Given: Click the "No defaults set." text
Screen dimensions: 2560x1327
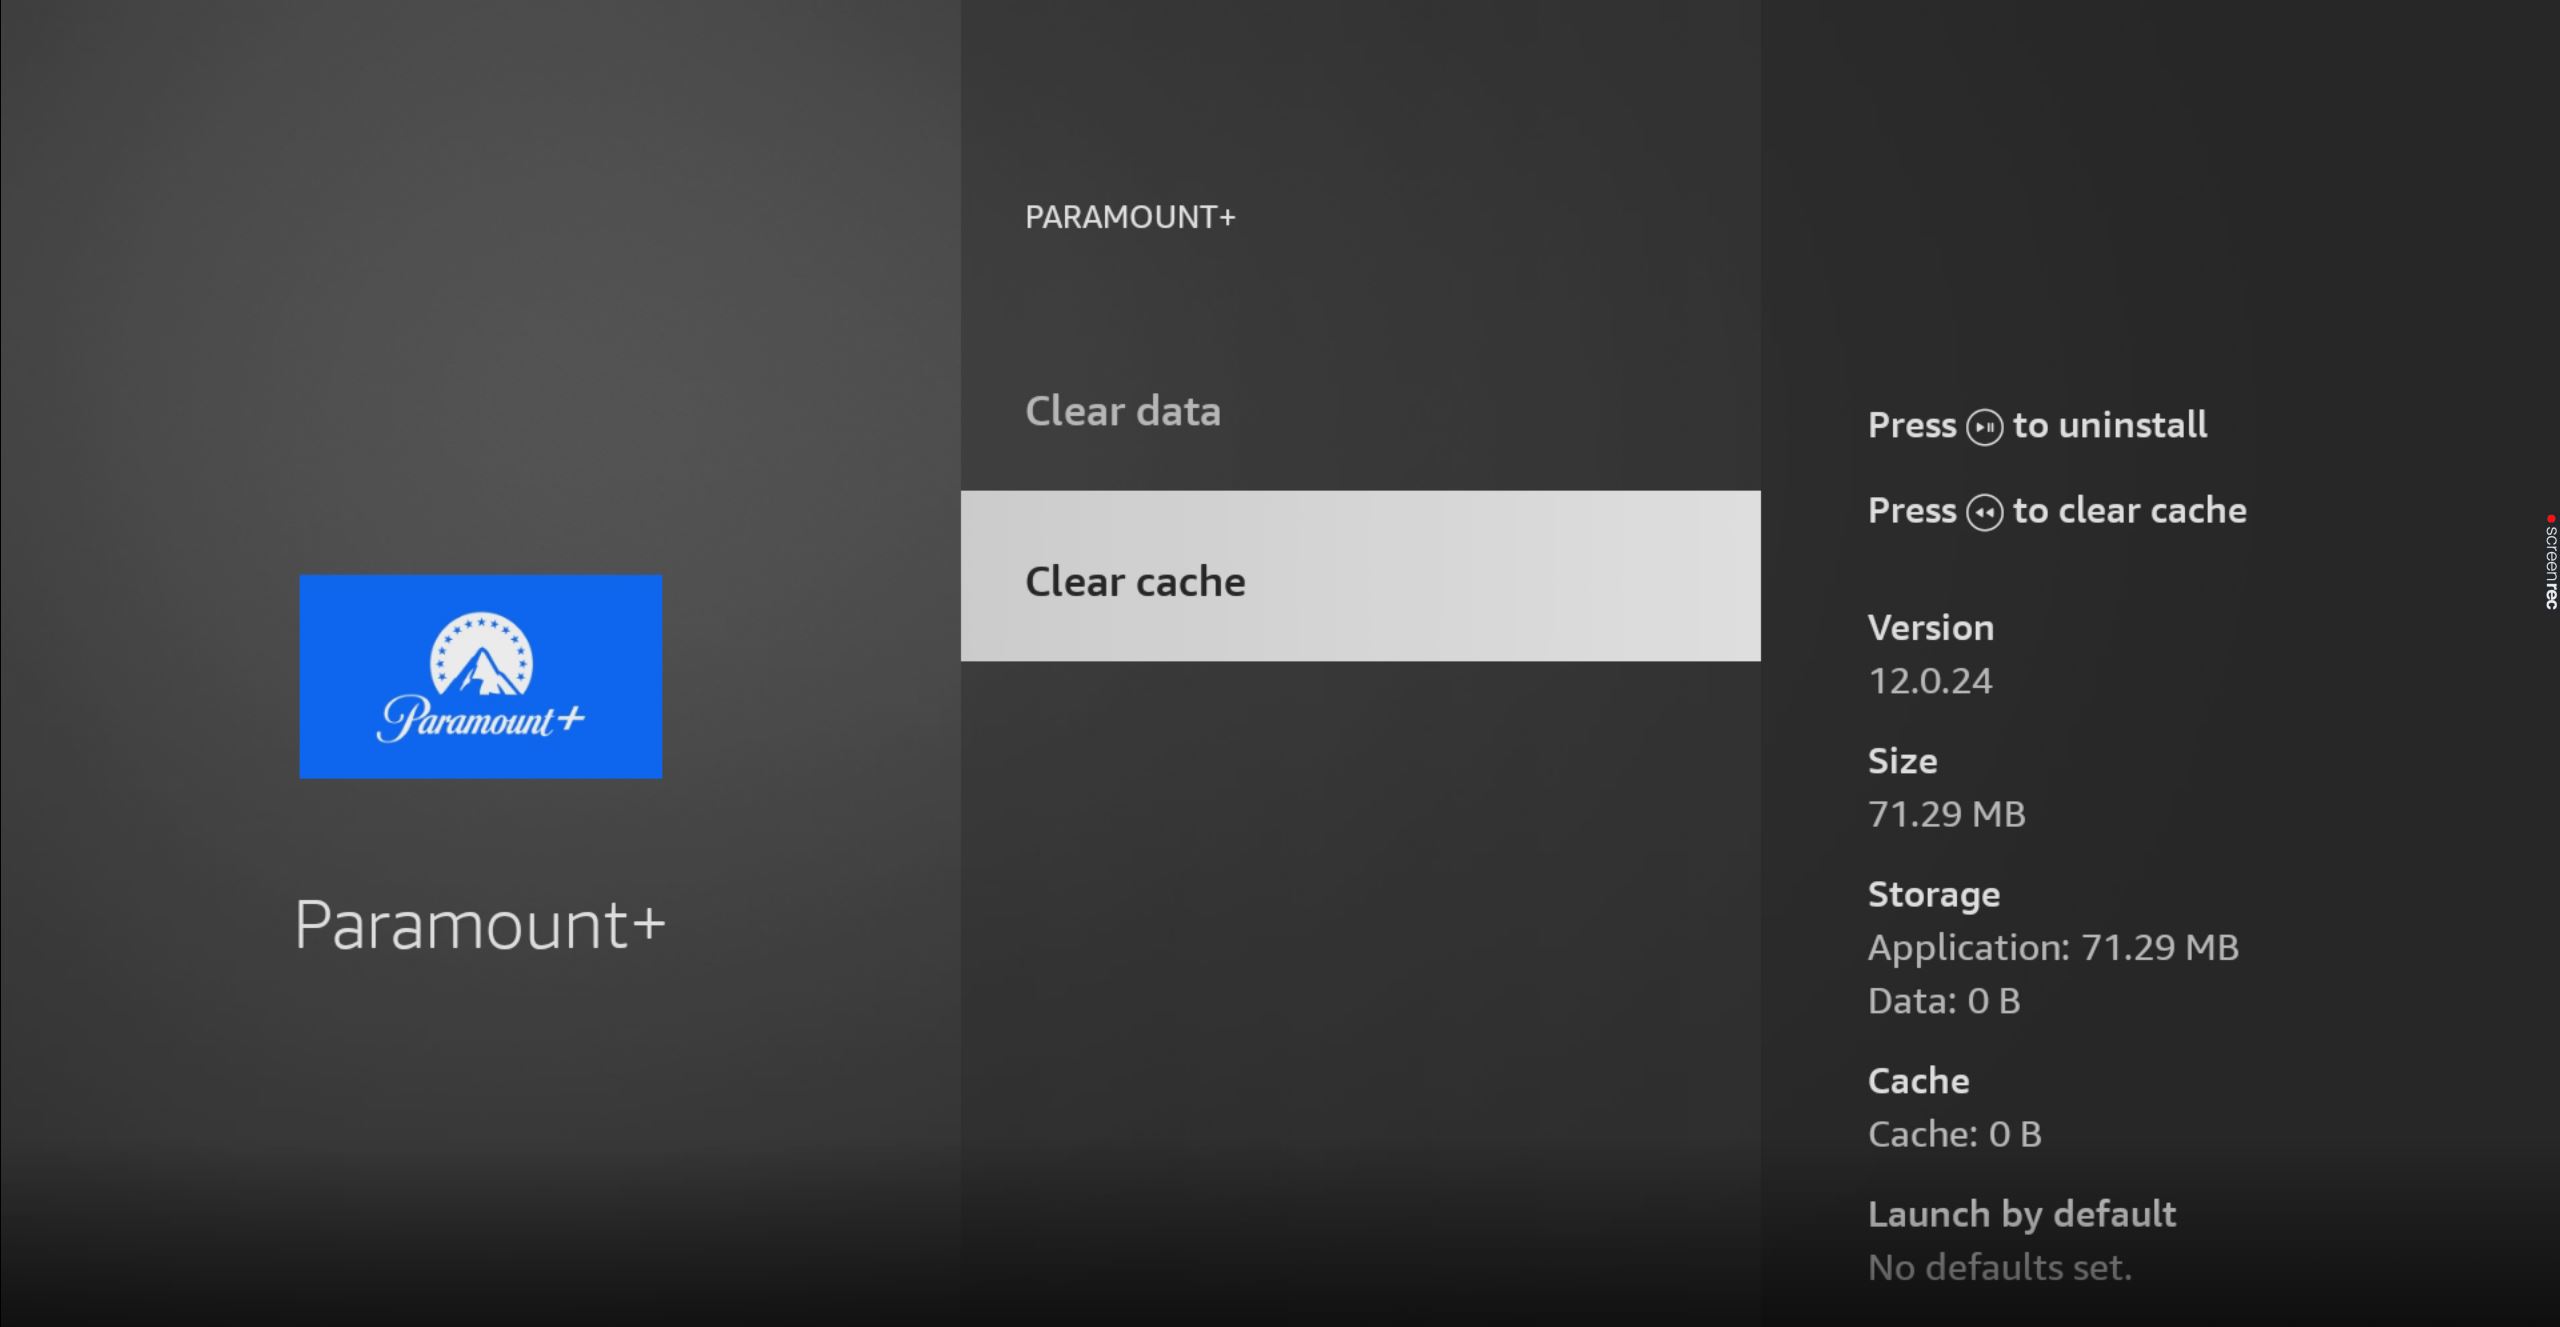Looking at the screenshot, I should coord(1999,1268).
